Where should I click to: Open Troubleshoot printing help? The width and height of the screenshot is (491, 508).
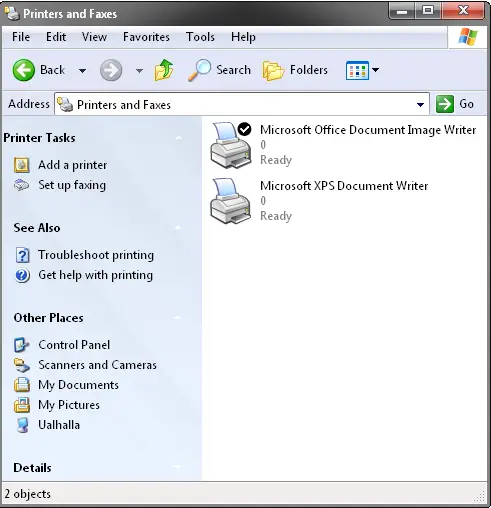(x=96, y=255)
